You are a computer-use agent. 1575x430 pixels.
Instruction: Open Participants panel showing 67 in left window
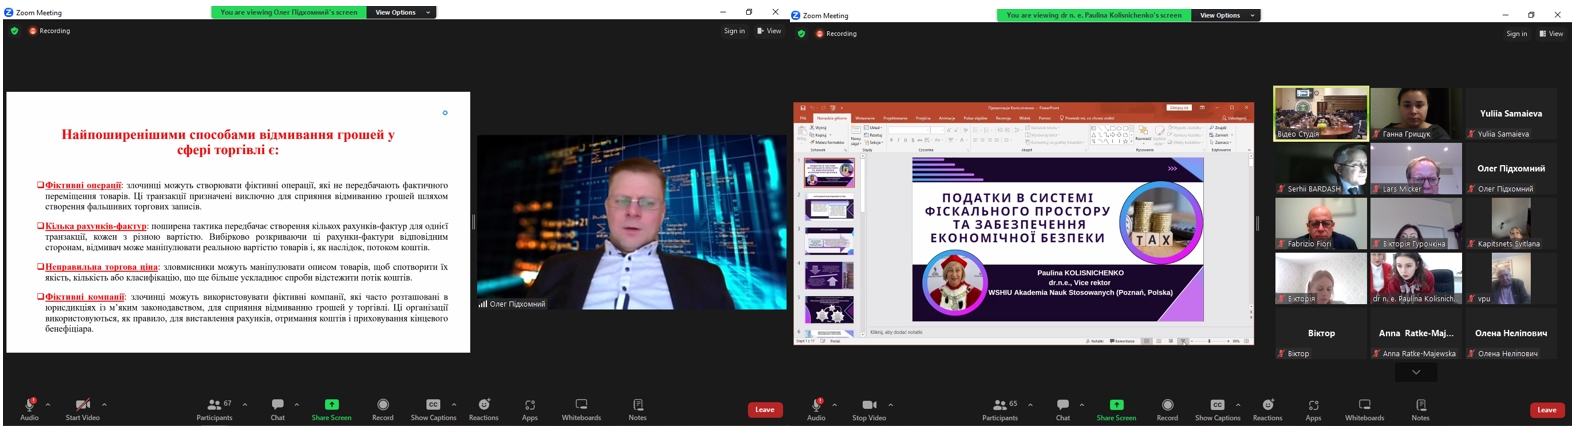(215, 409)
